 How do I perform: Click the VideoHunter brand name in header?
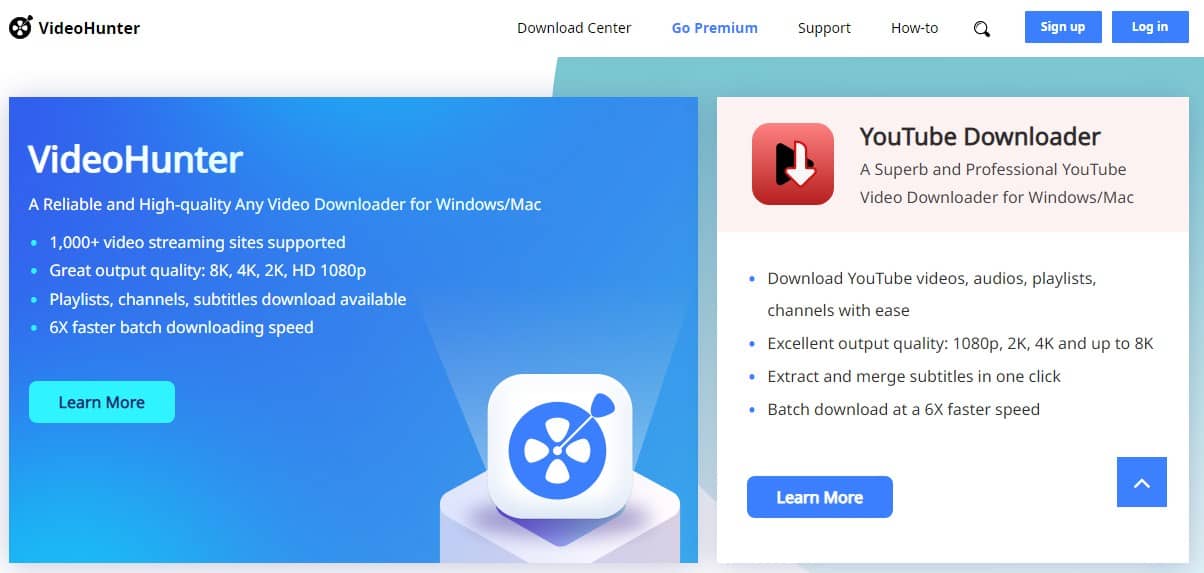pos(89,28)
